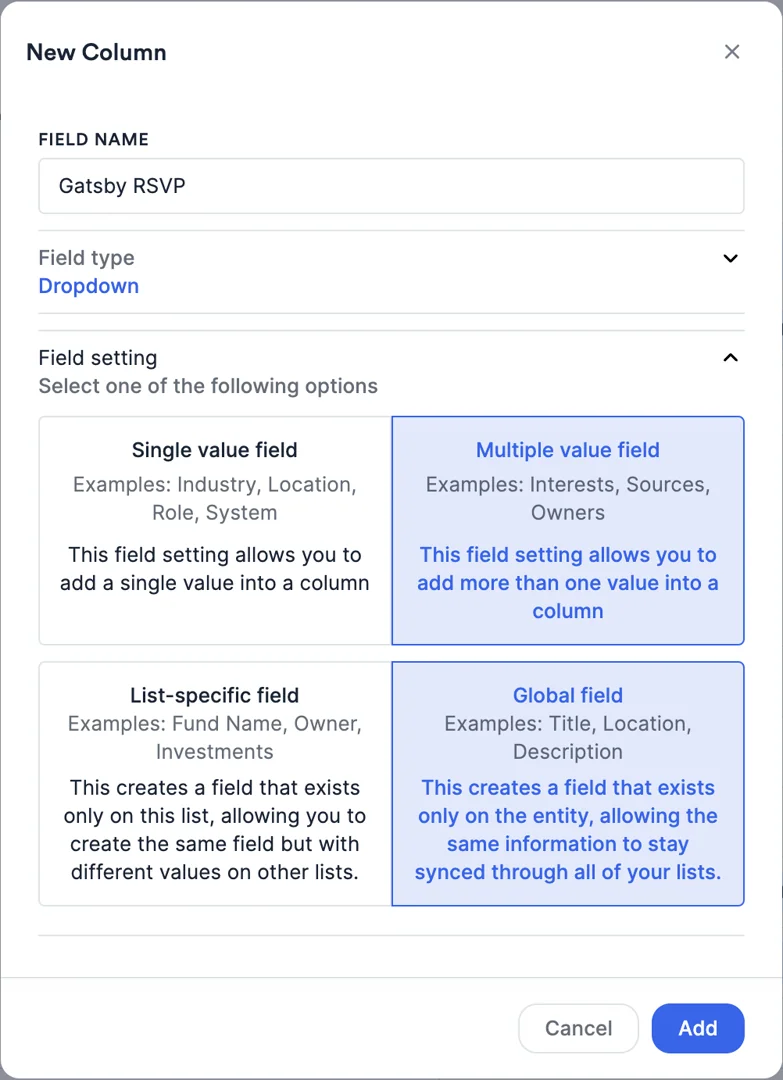Collapse the Field setting section chevron

point(730,357)
